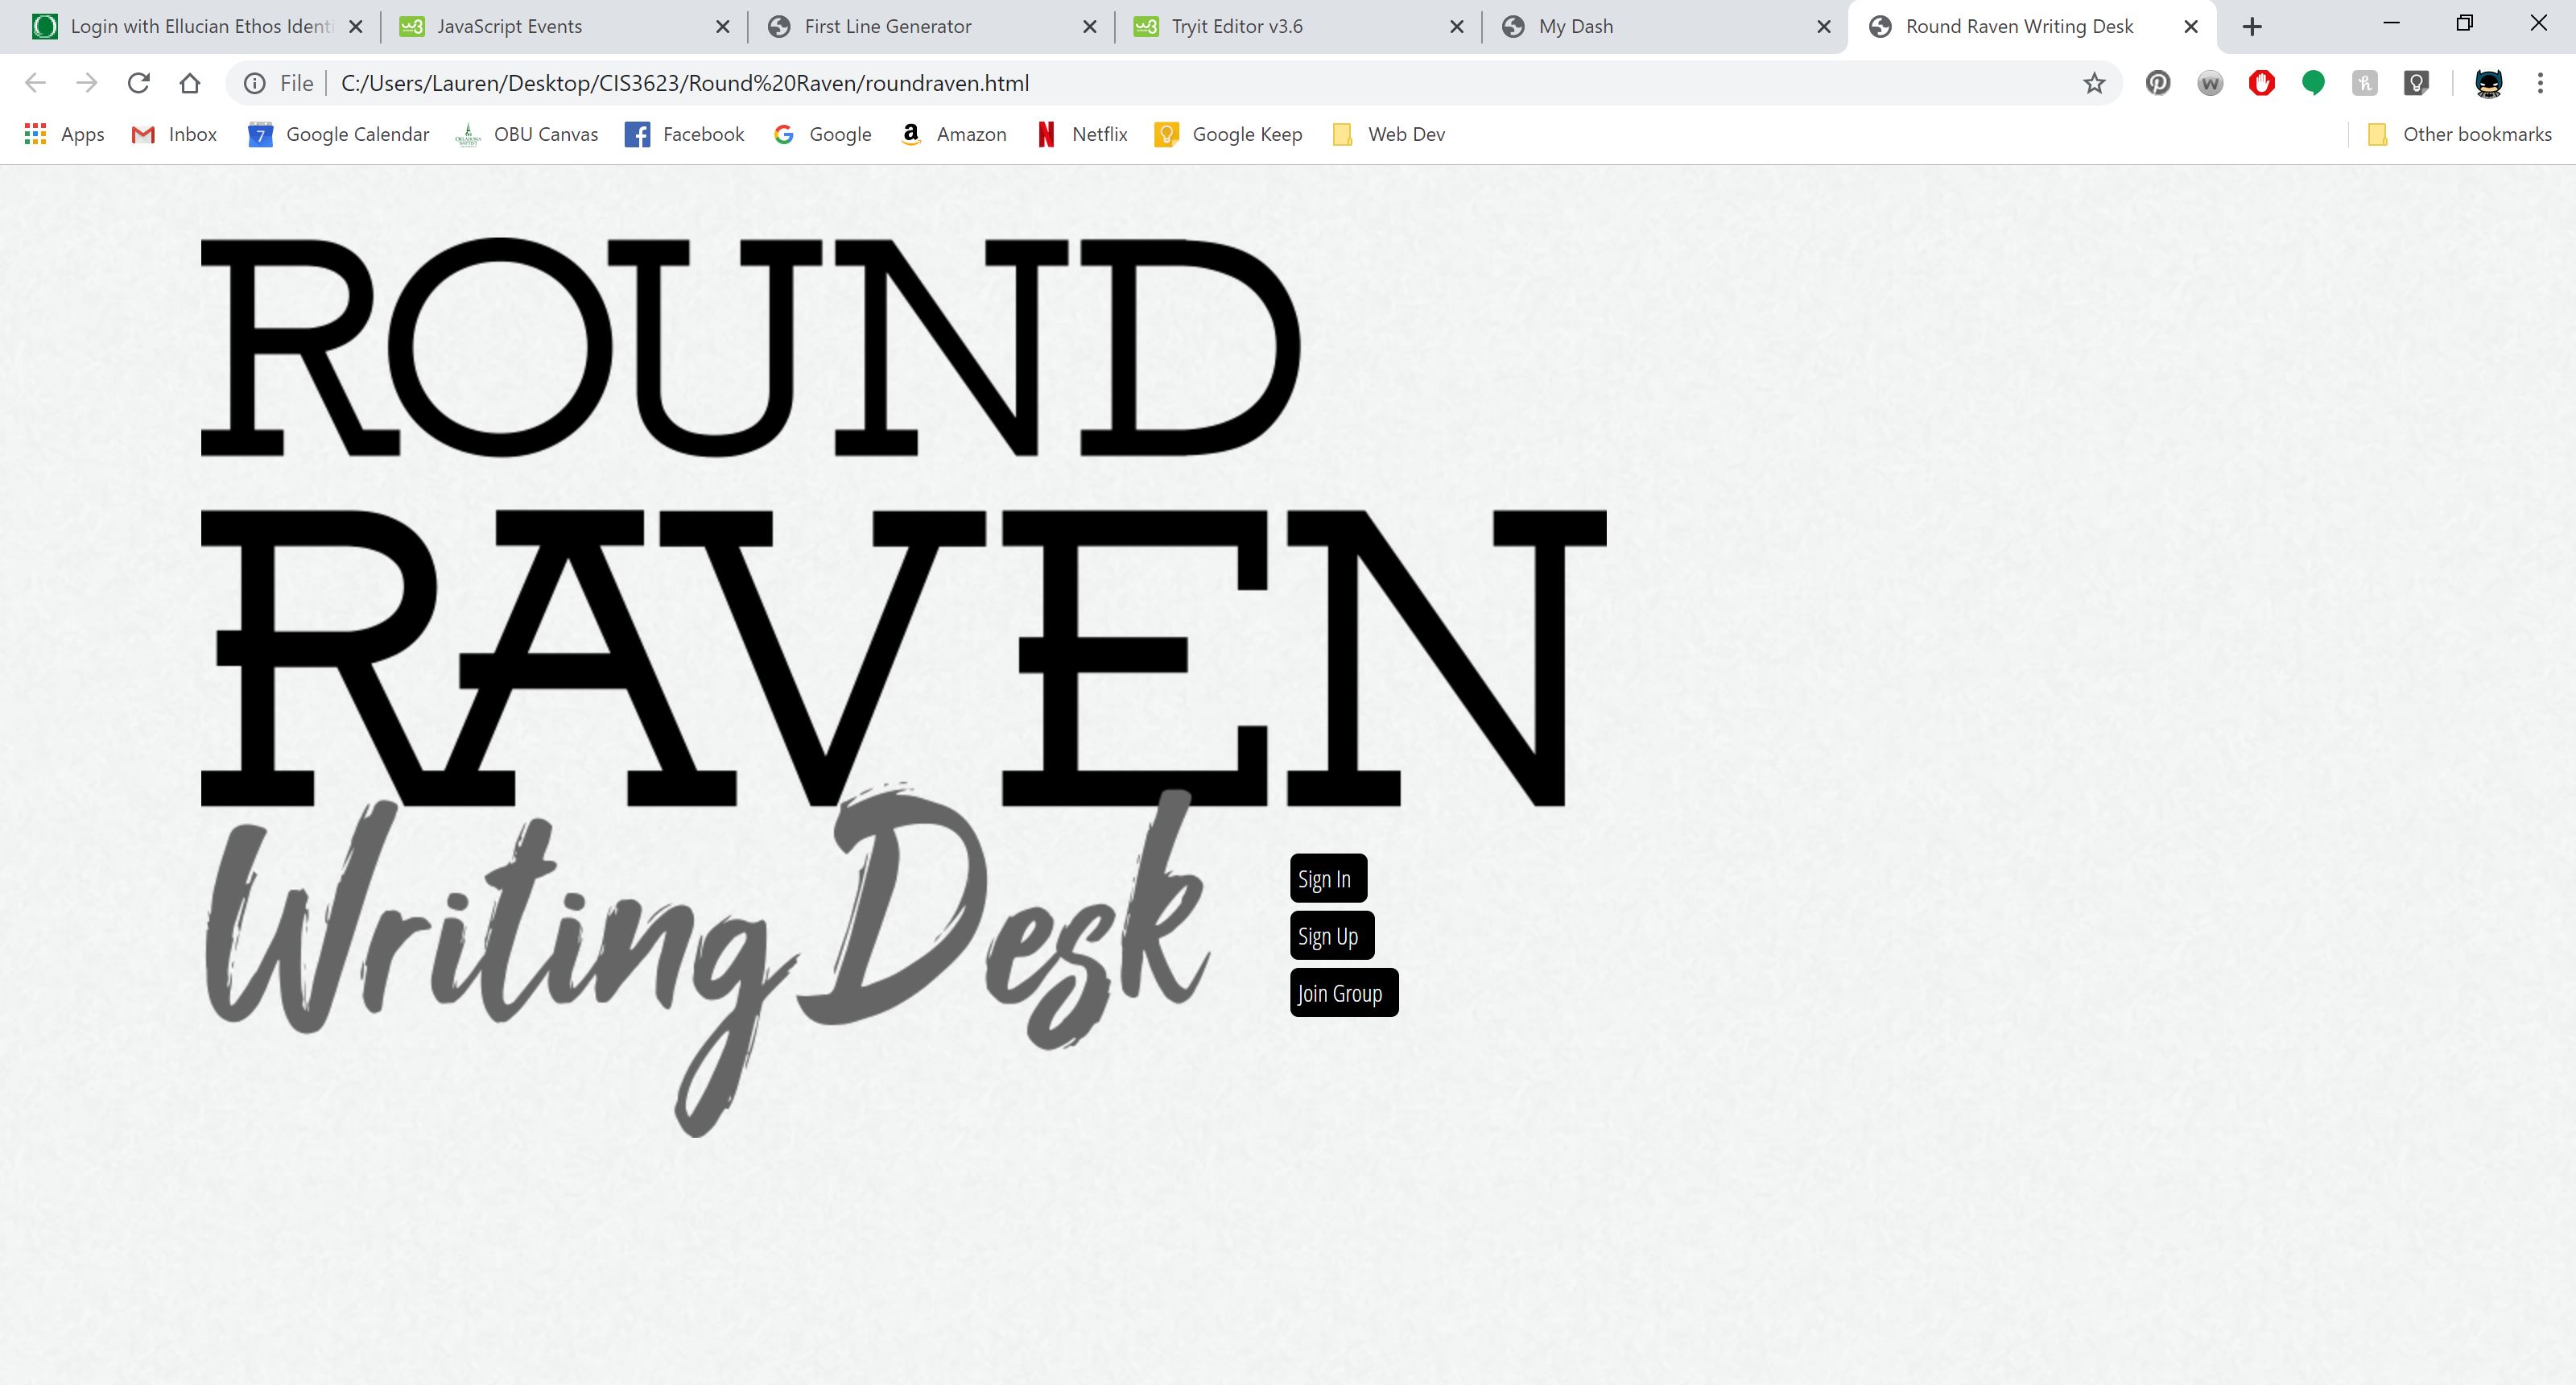Expand the Web Dev bookmarks folder
2576x1385 pixels.
pos(1388,134)
